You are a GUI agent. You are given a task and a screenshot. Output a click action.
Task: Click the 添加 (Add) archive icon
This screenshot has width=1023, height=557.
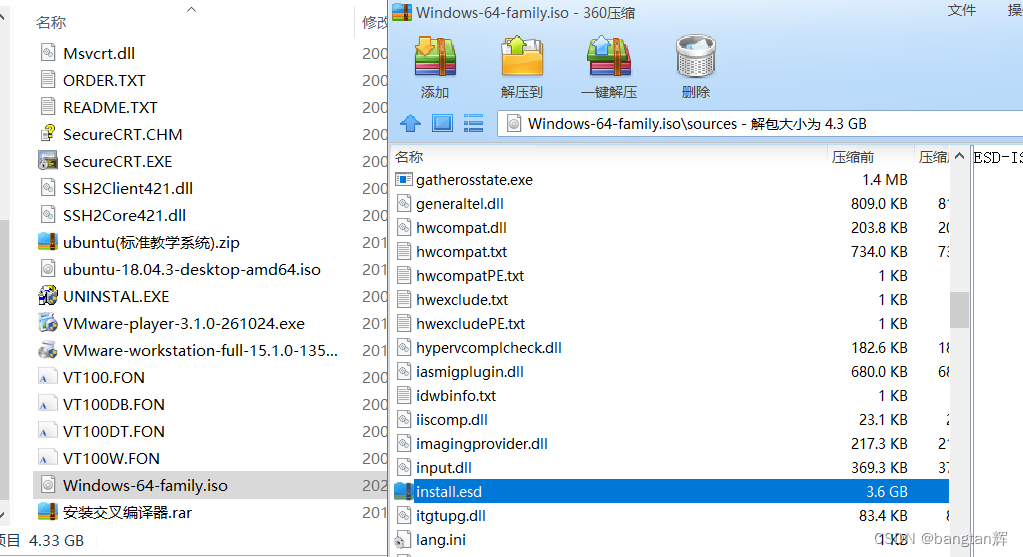[x=435, y=57]
